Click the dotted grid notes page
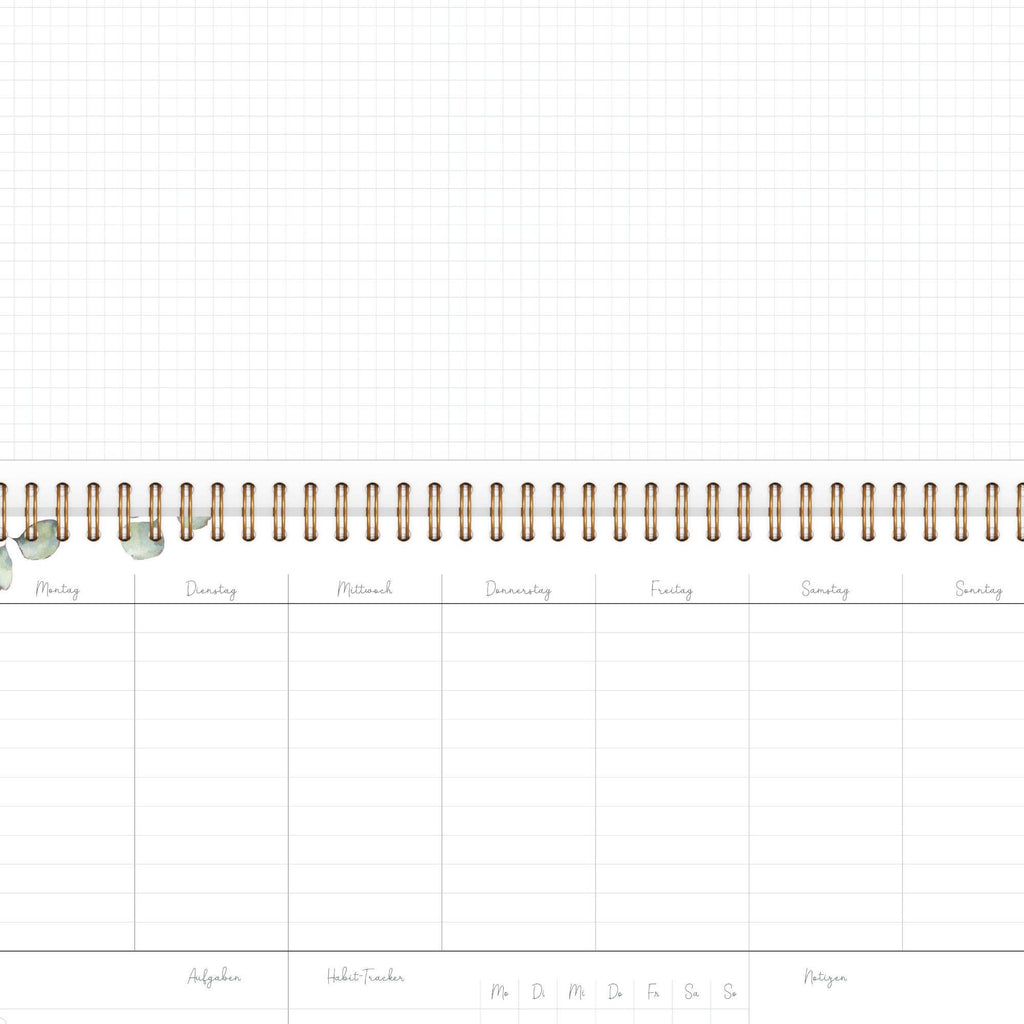This screenshot has height=1024, width=1024. click(x=512, y=230)
